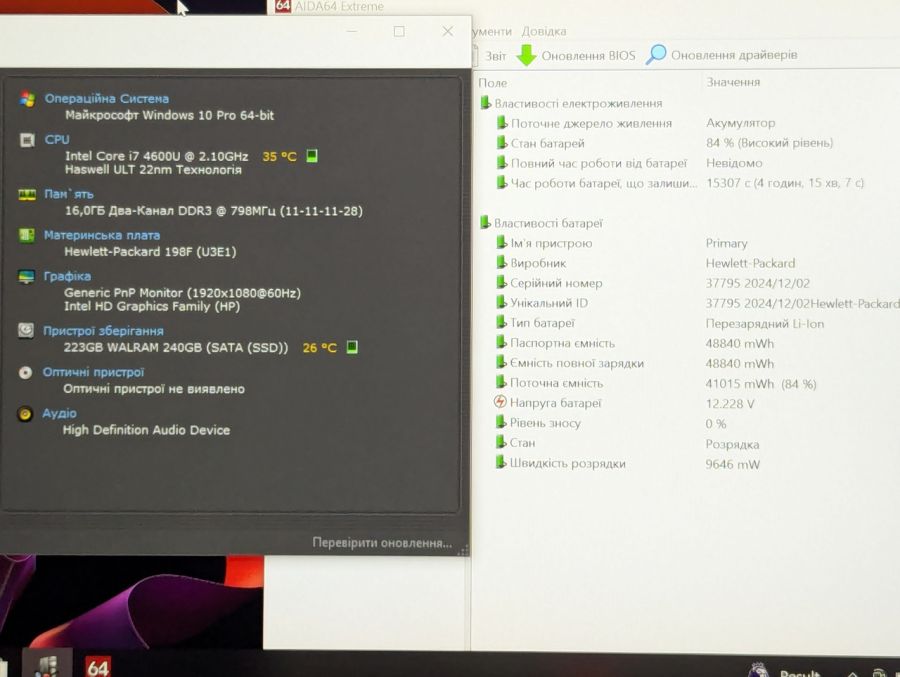Screen dimensions: 900x677
Task: Click the Розрядка status value
Action: pos(732,444)
